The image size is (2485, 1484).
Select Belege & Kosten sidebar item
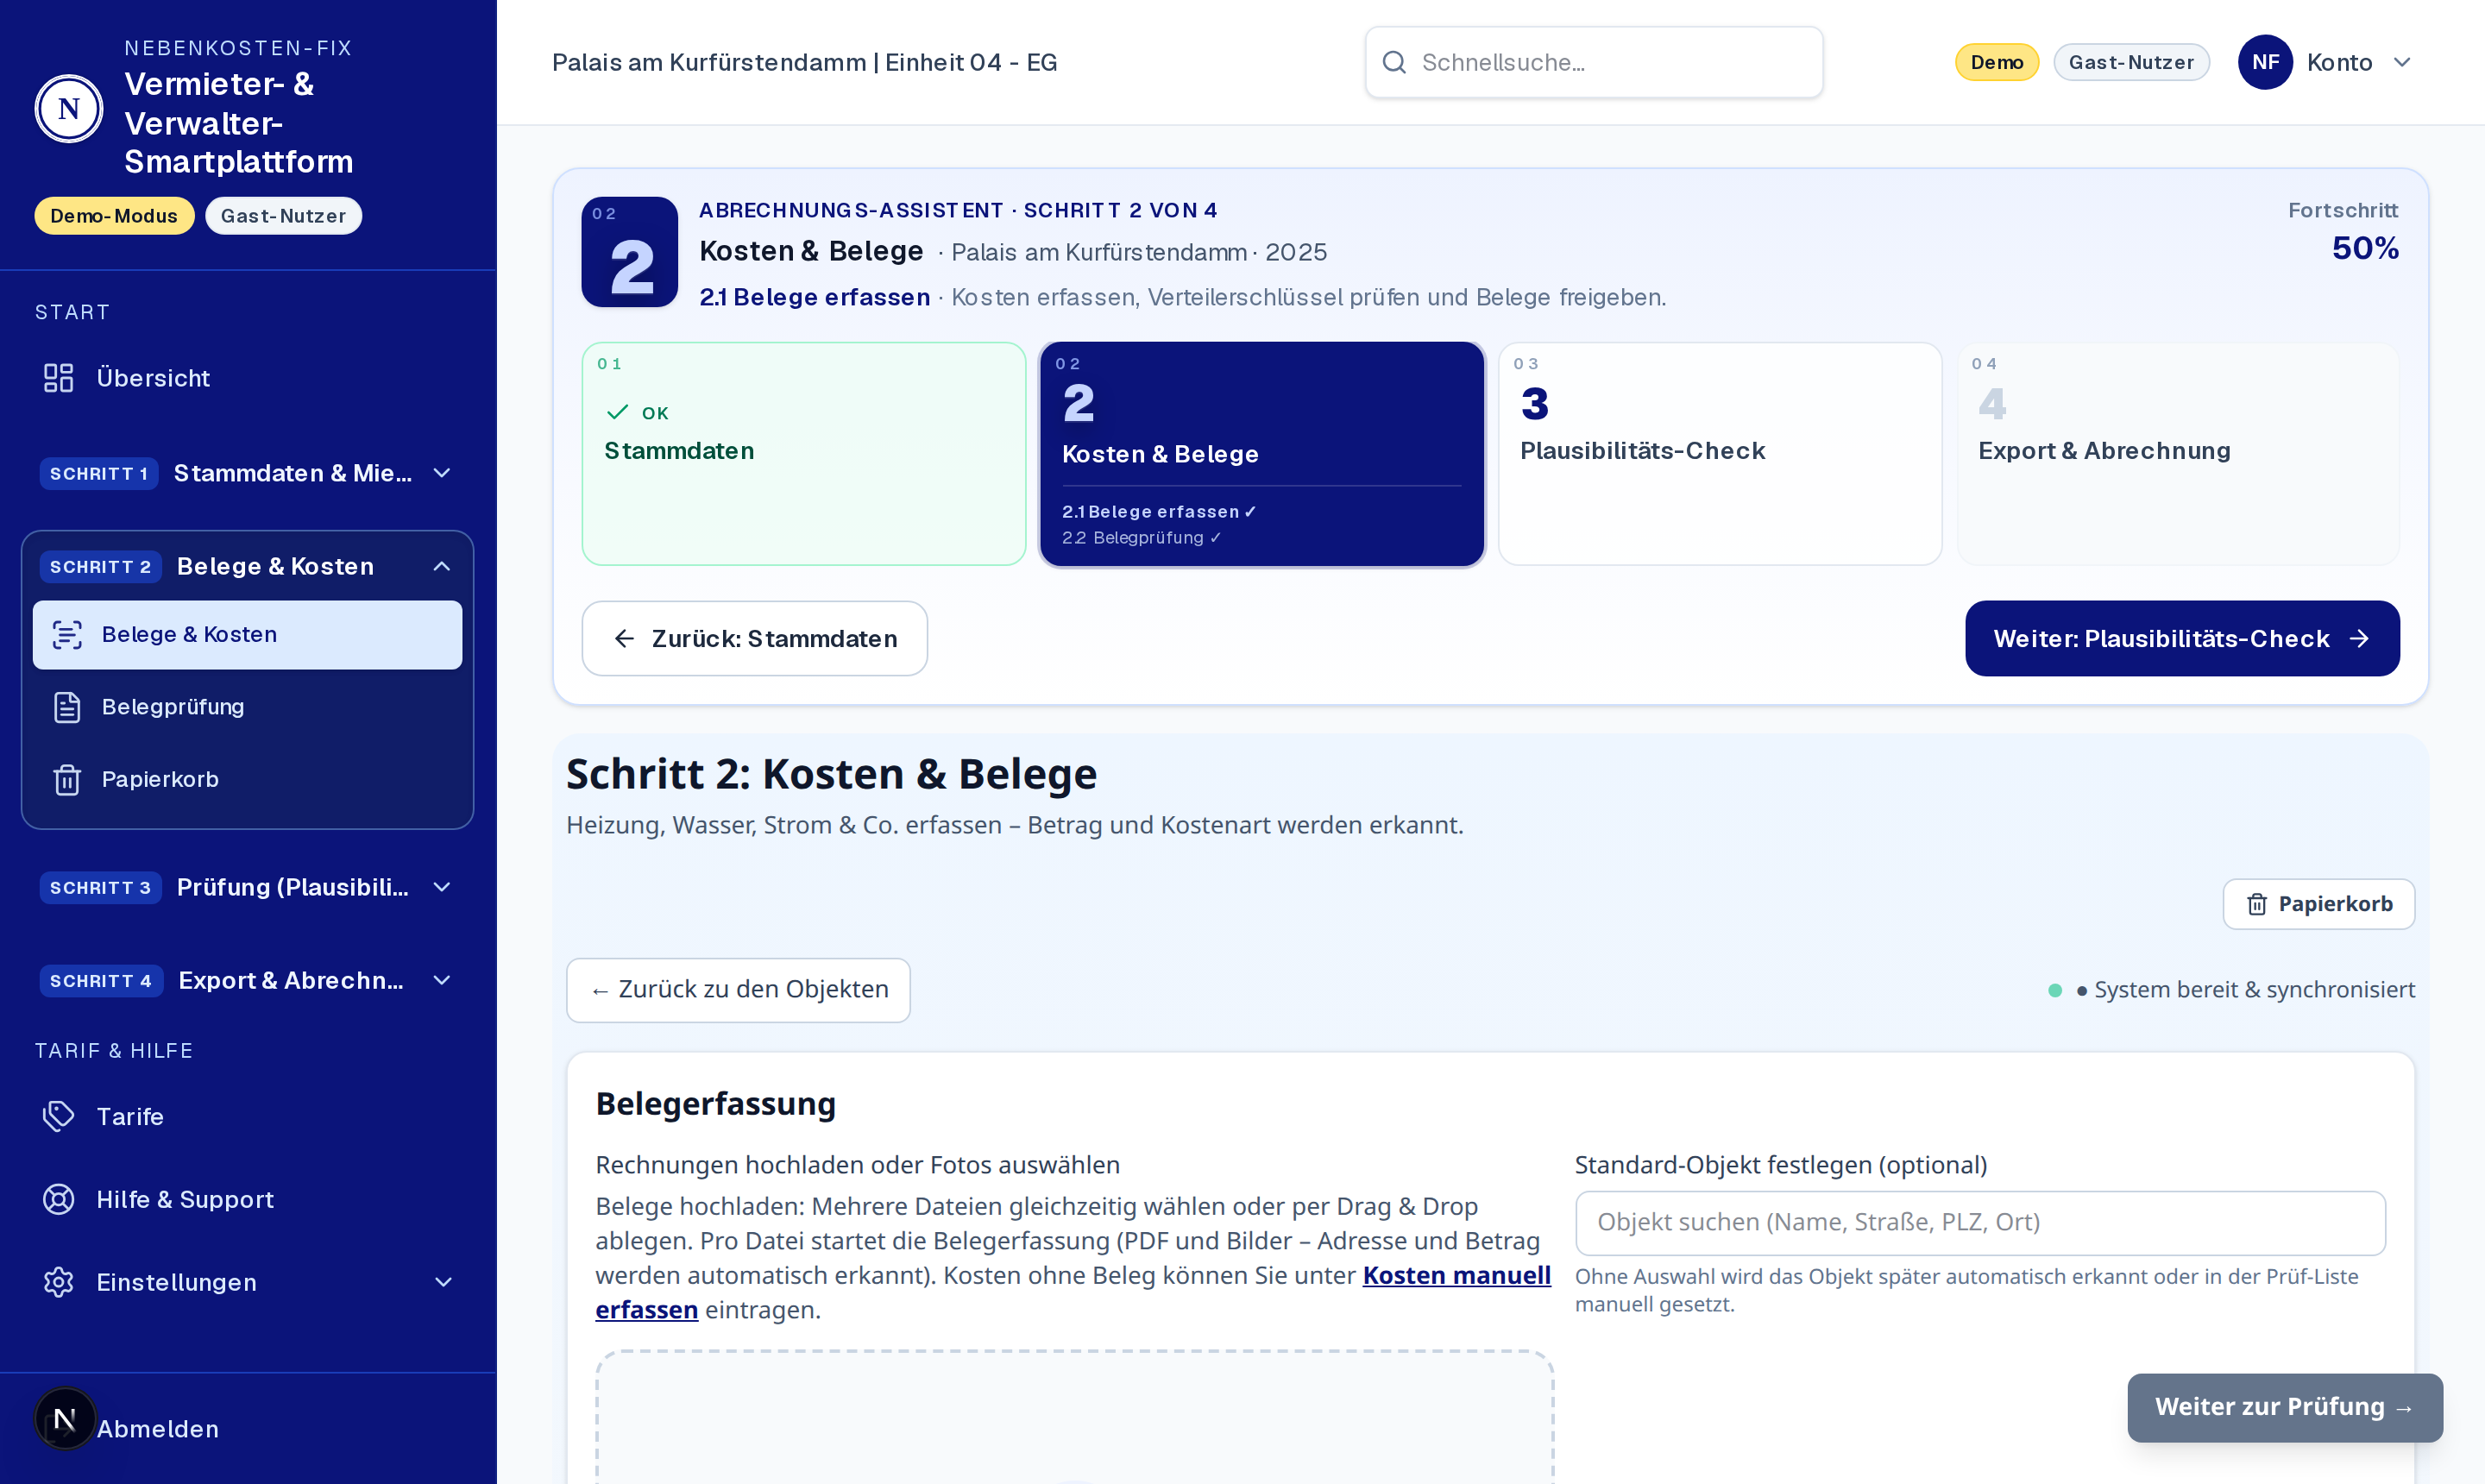pyautogui.click(x=247, y=635)
